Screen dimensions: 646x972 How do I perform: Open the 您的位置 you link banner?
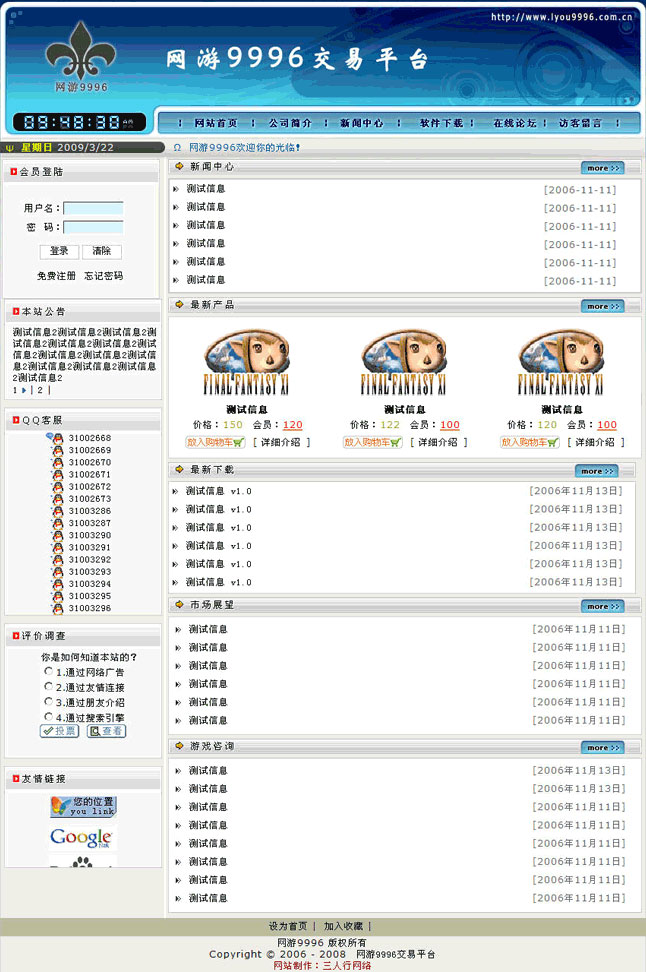(x=83, y=806)
